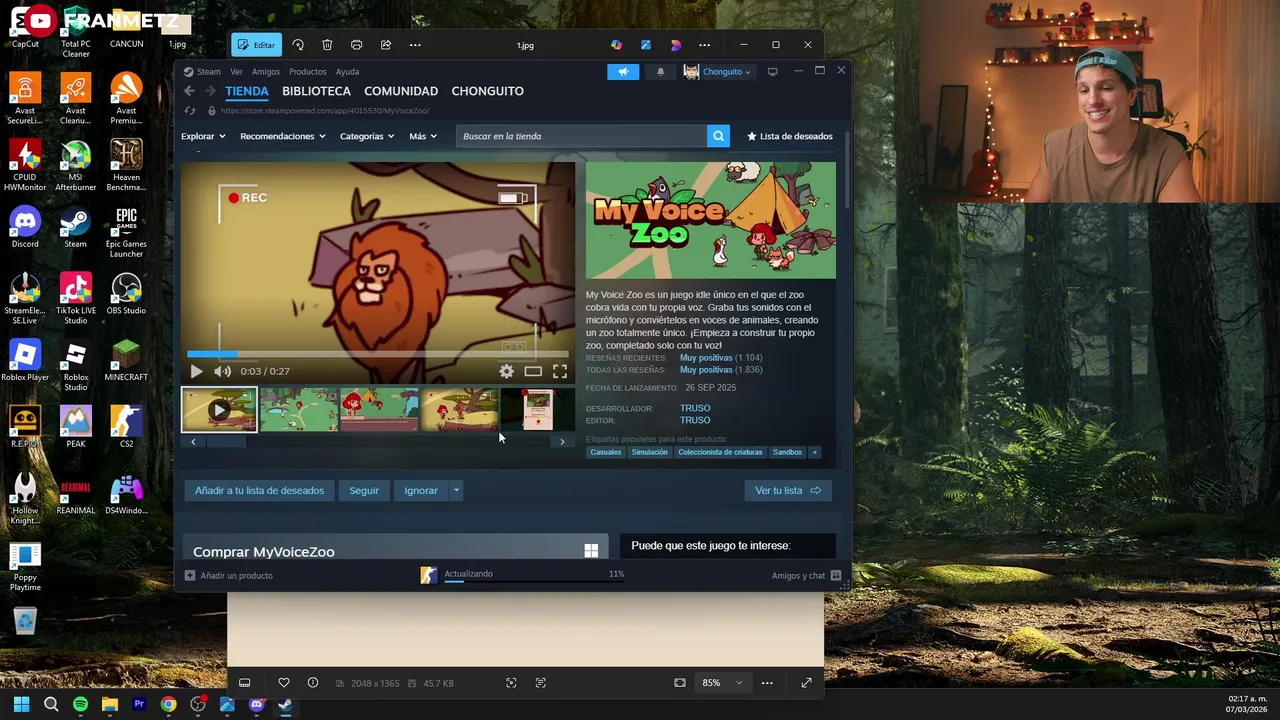Expand the Categorías store menu
This screenshot has height=720, width=1280.
[367, 136]
